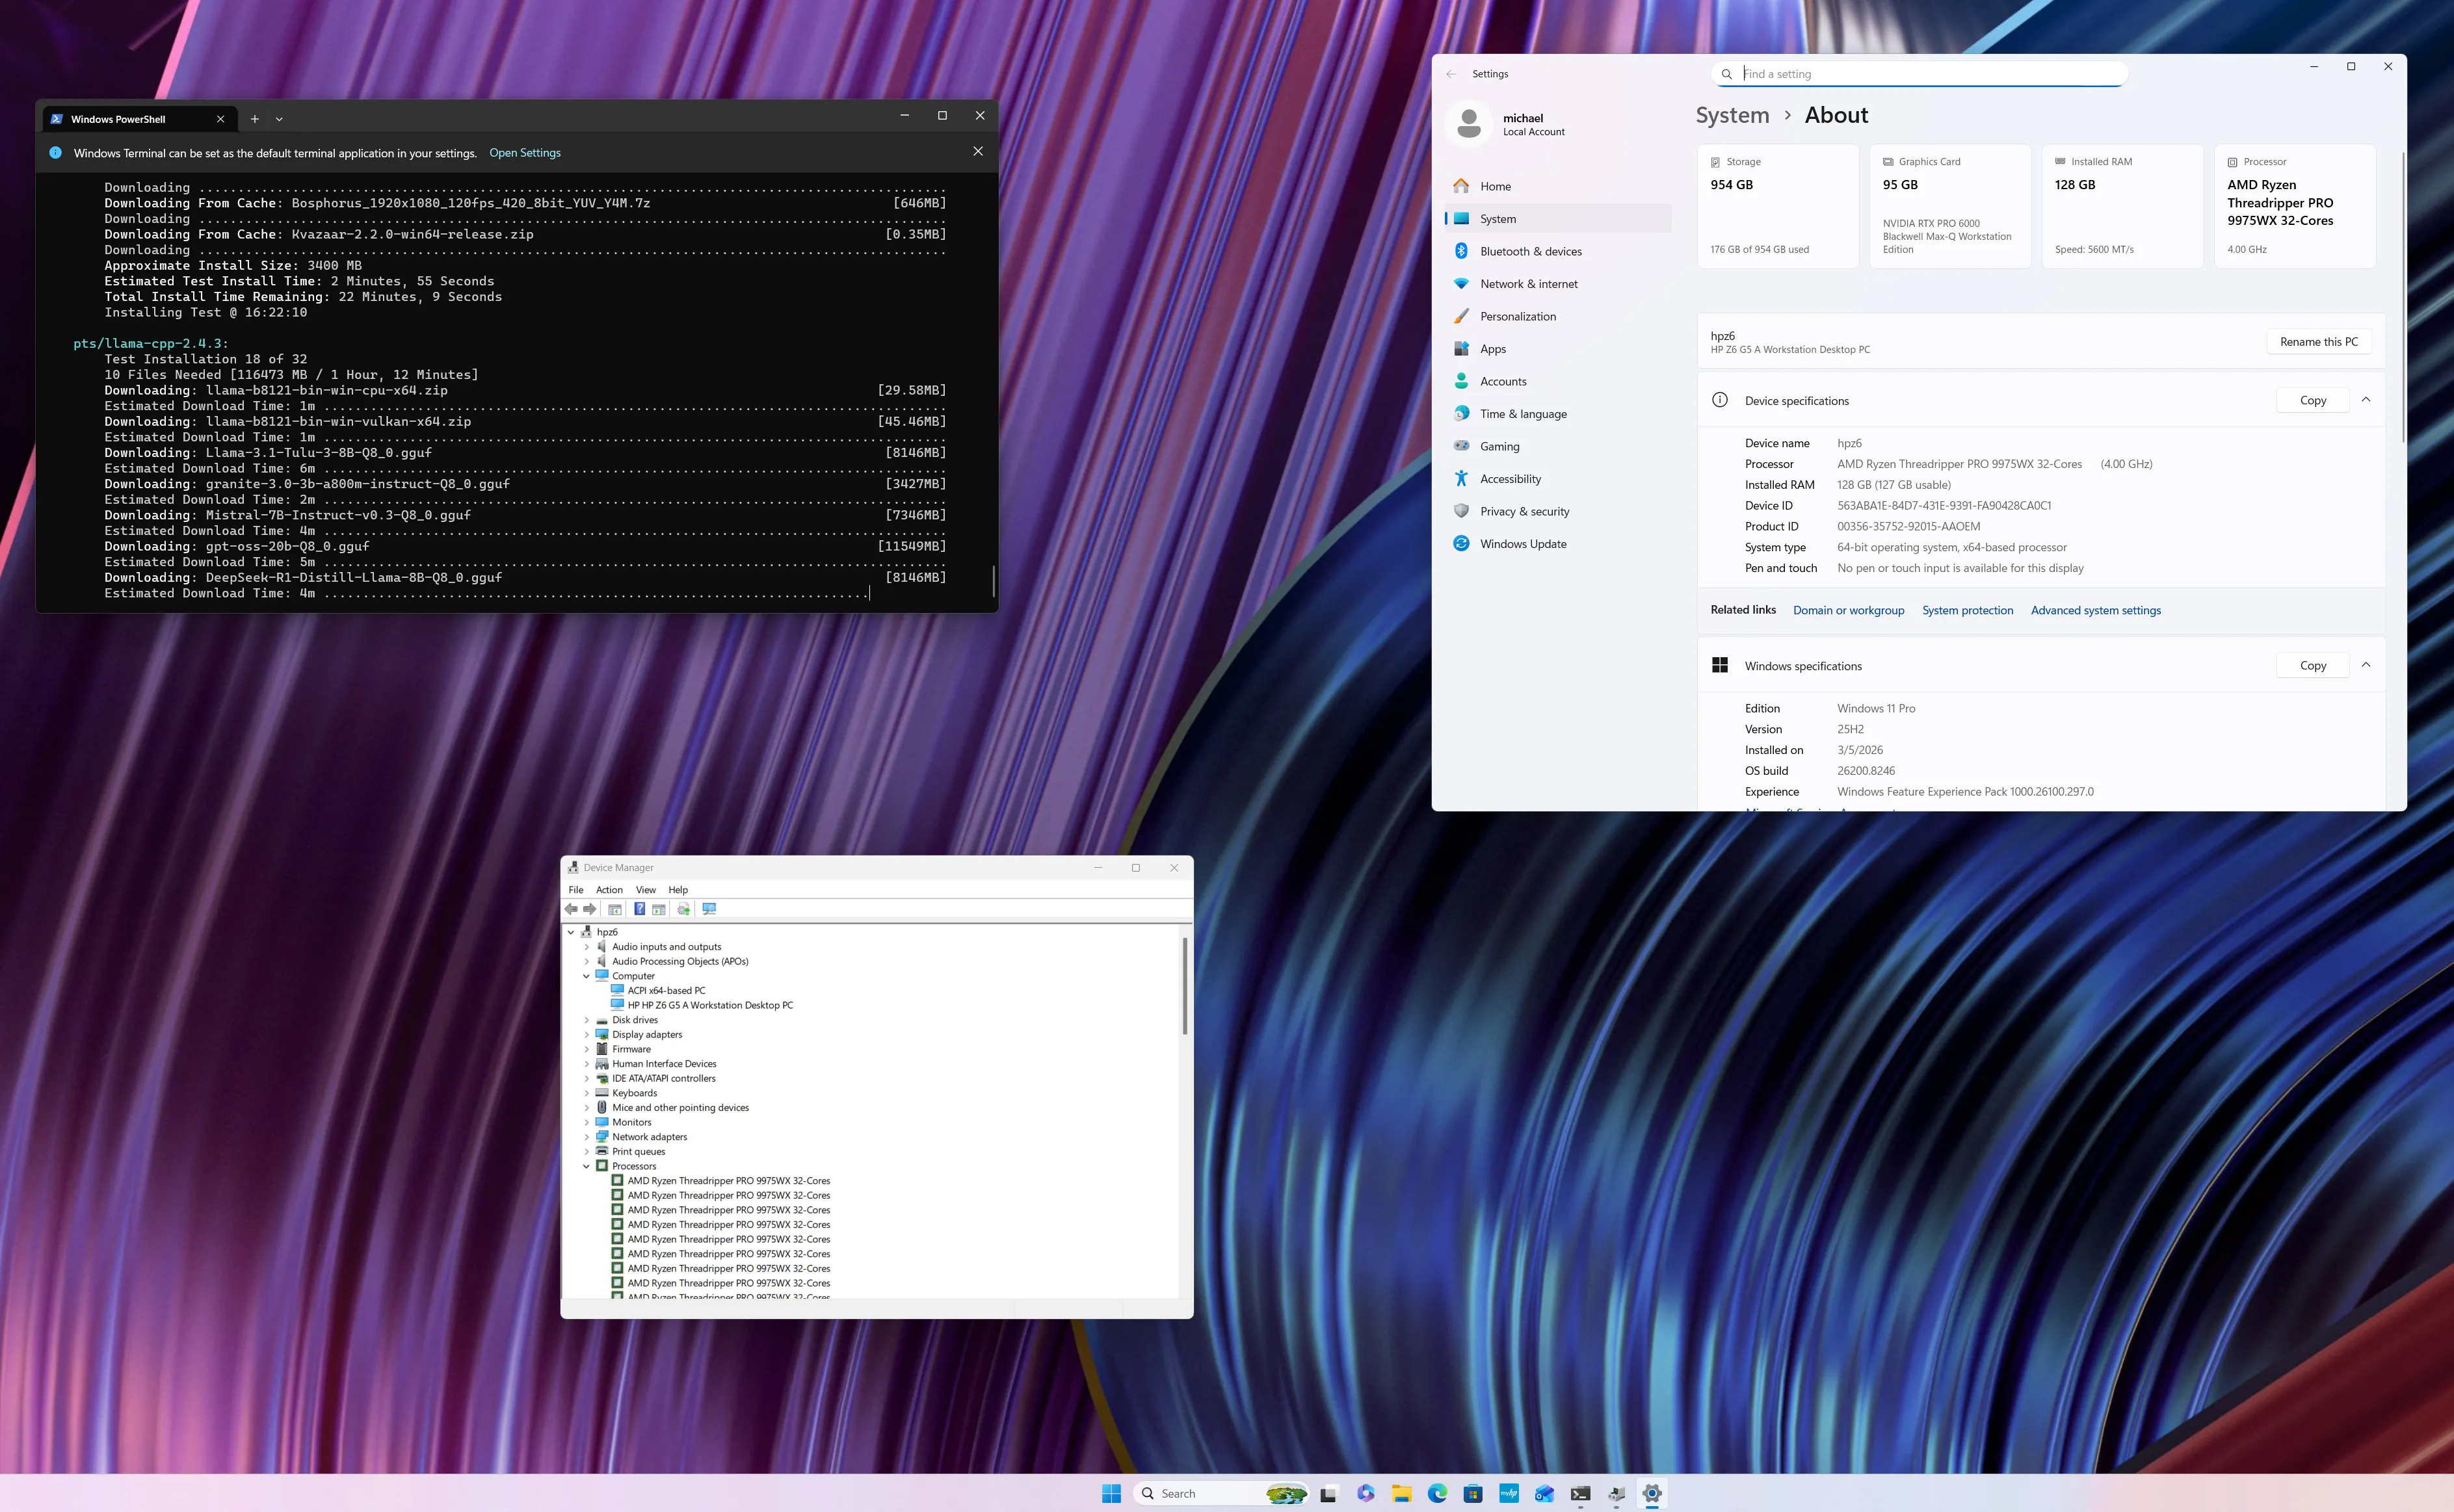Open the myHP app from taskbar
2454x1512 pixels.
point(1508,1493)
